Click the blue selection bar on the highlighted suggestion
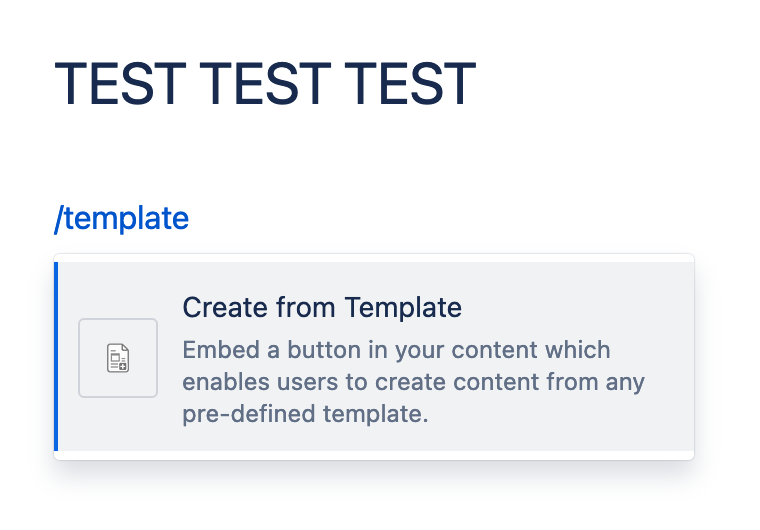This screenshot has width=760, height=530. pyautogui.click(x=56, y=356)
